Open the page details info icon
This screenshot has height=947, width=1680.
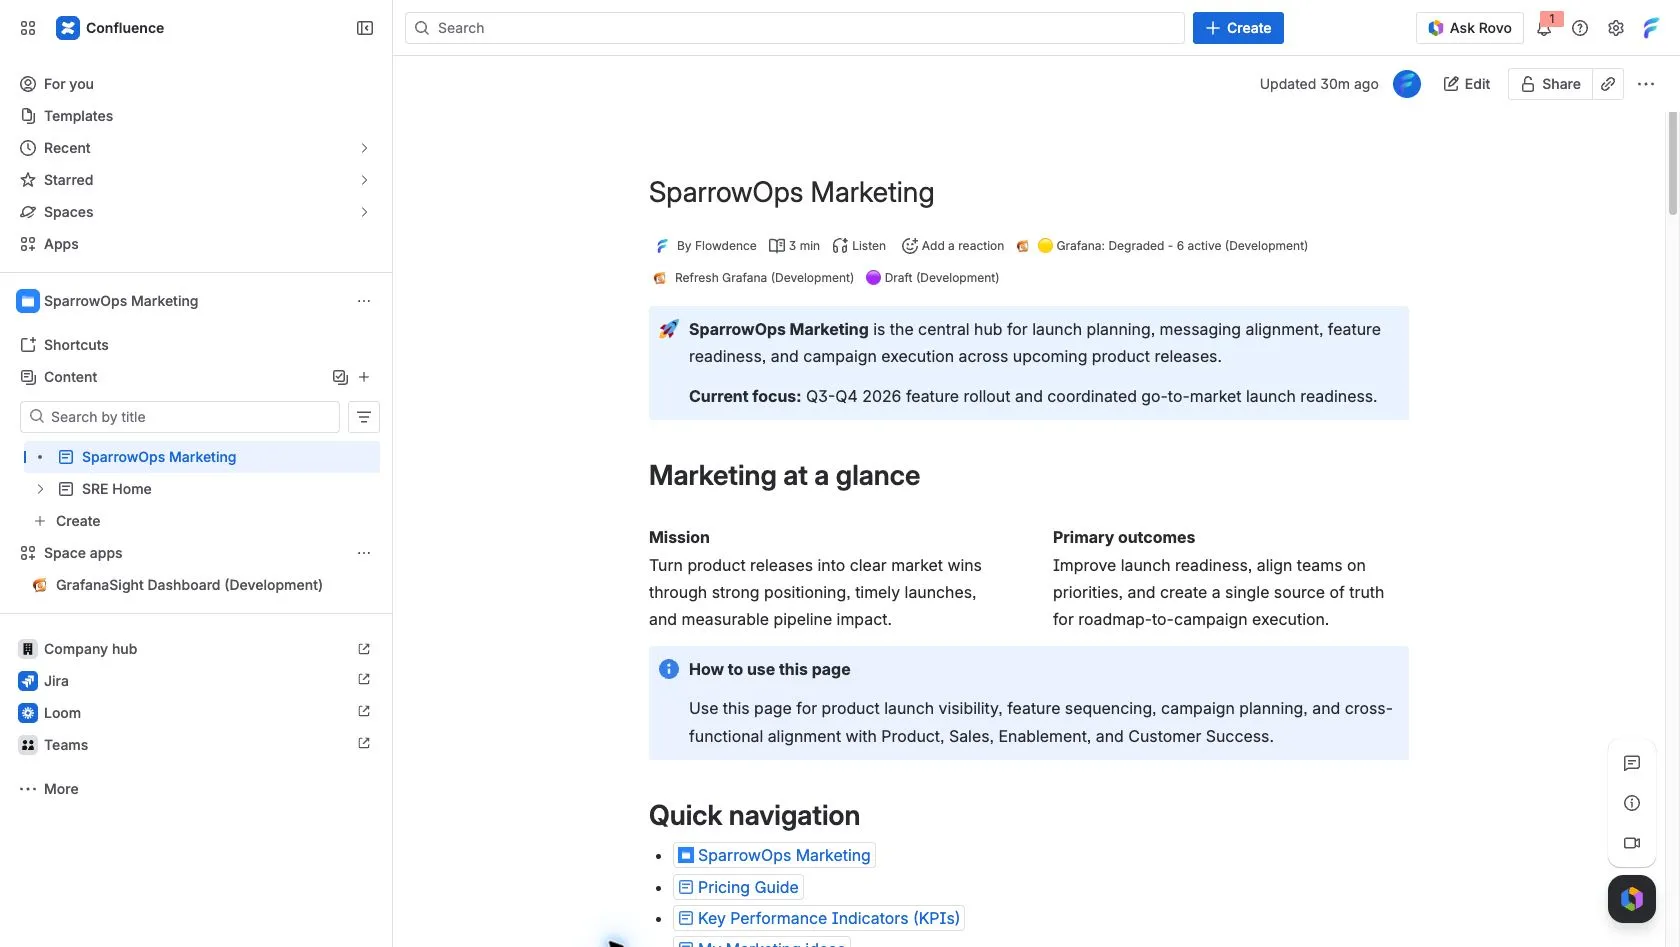click(x=1632, y=803)
